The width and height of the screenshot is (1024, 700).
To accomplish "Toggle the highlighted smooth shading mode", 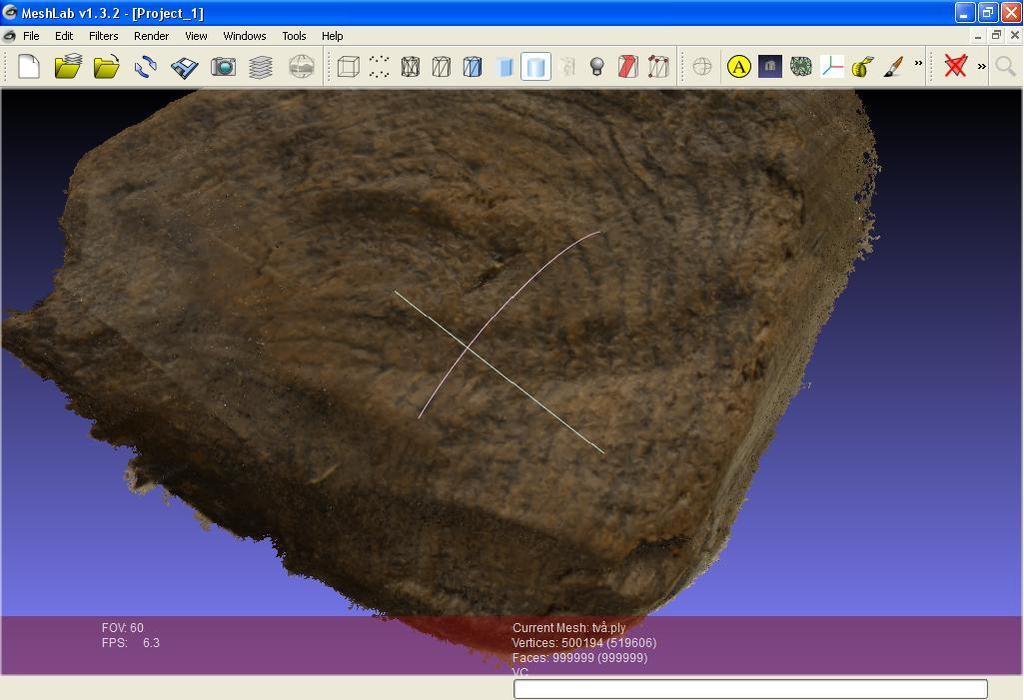I will 536,67.
